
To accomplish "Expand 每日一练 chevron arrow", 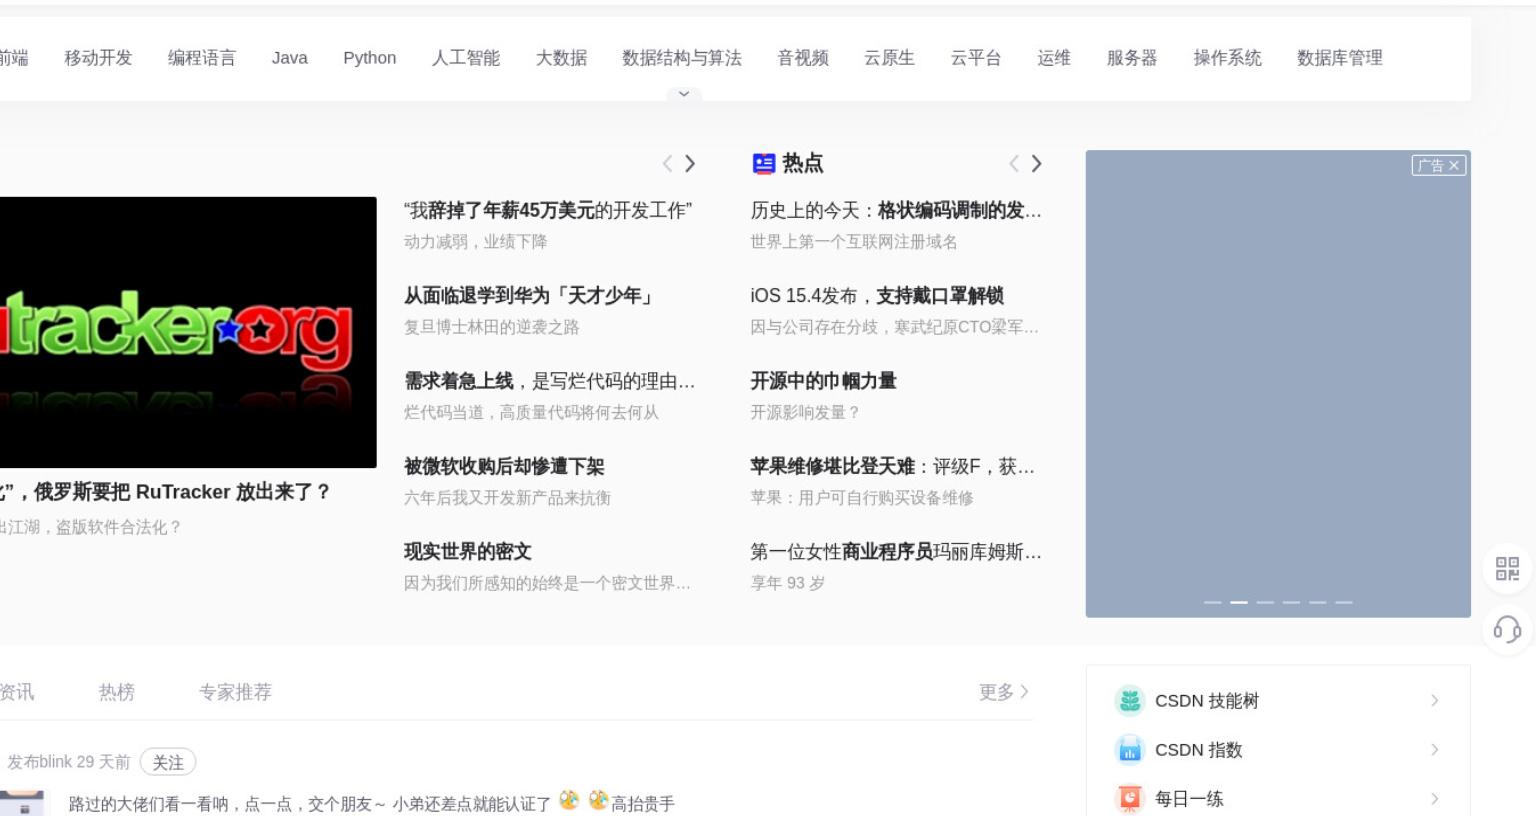I will 1434,799.
